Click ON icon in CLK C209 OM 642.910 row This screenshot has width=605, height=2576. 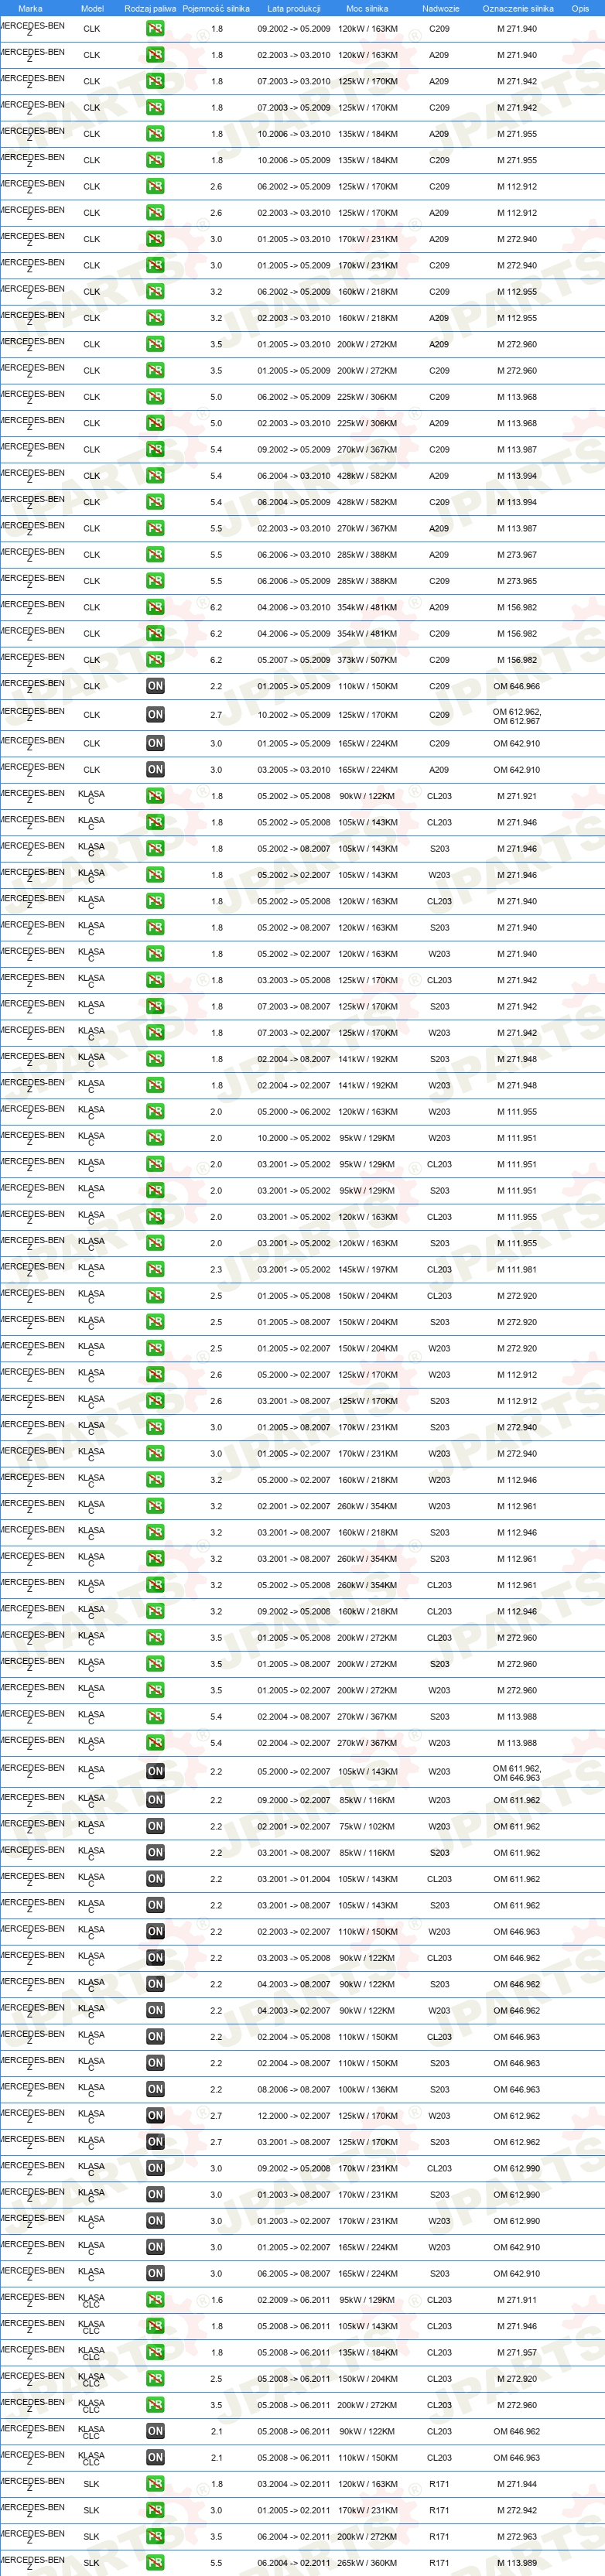(155, 743)
